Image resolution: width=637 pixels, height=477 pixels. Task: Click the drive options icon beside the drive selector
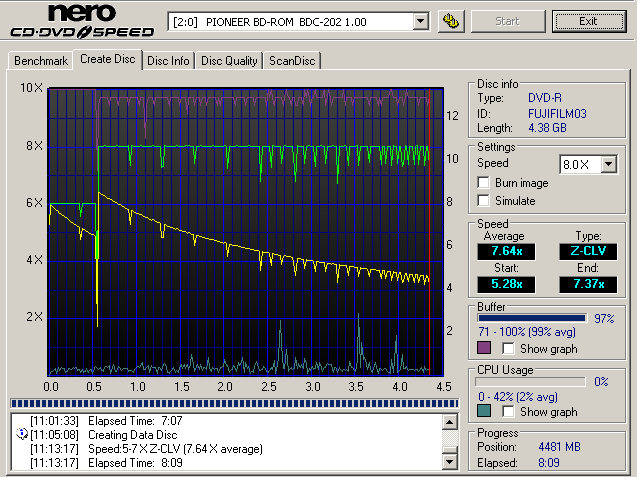[x=452, y=21]
